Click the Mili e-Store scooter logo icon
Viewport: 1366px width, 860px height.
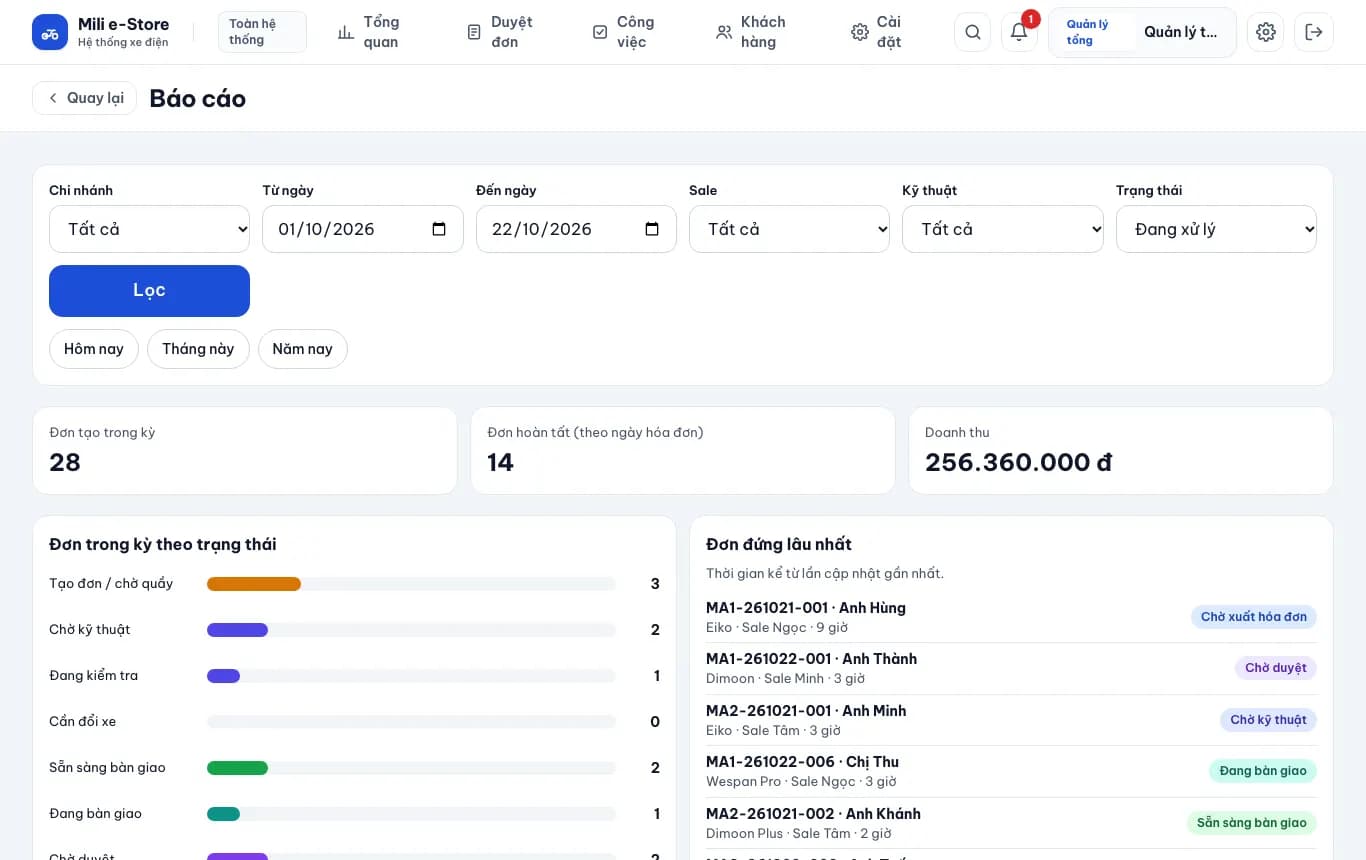[x=50, y=32]
